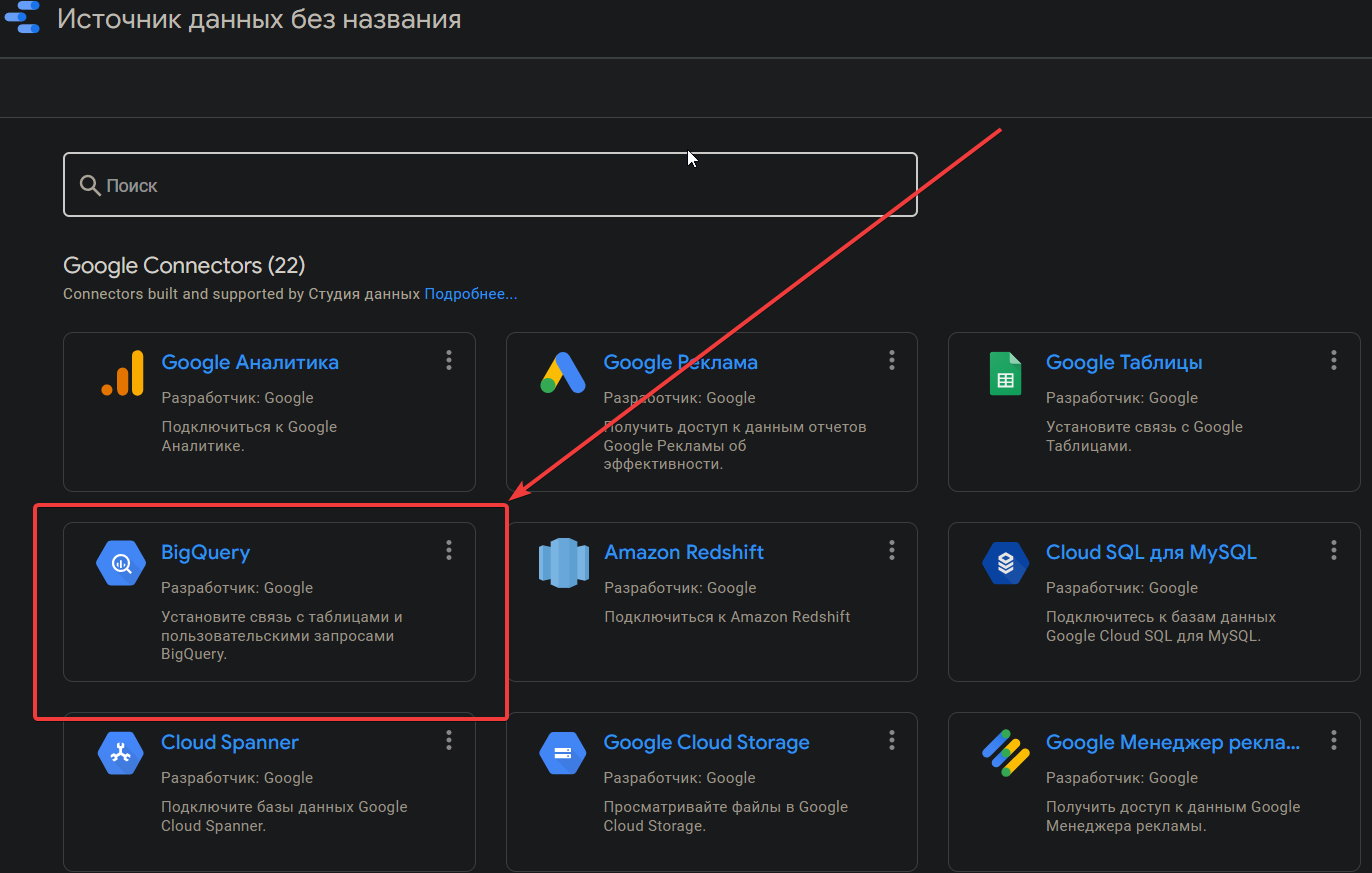
Task: Click description Подключите базы данных Google Cloud Spanner
Action: [x=284, y=816]
